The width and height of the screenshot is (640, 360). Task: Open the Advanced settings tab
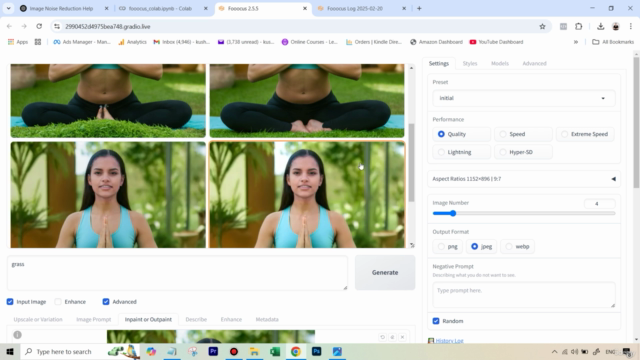(x=534, y=63)
